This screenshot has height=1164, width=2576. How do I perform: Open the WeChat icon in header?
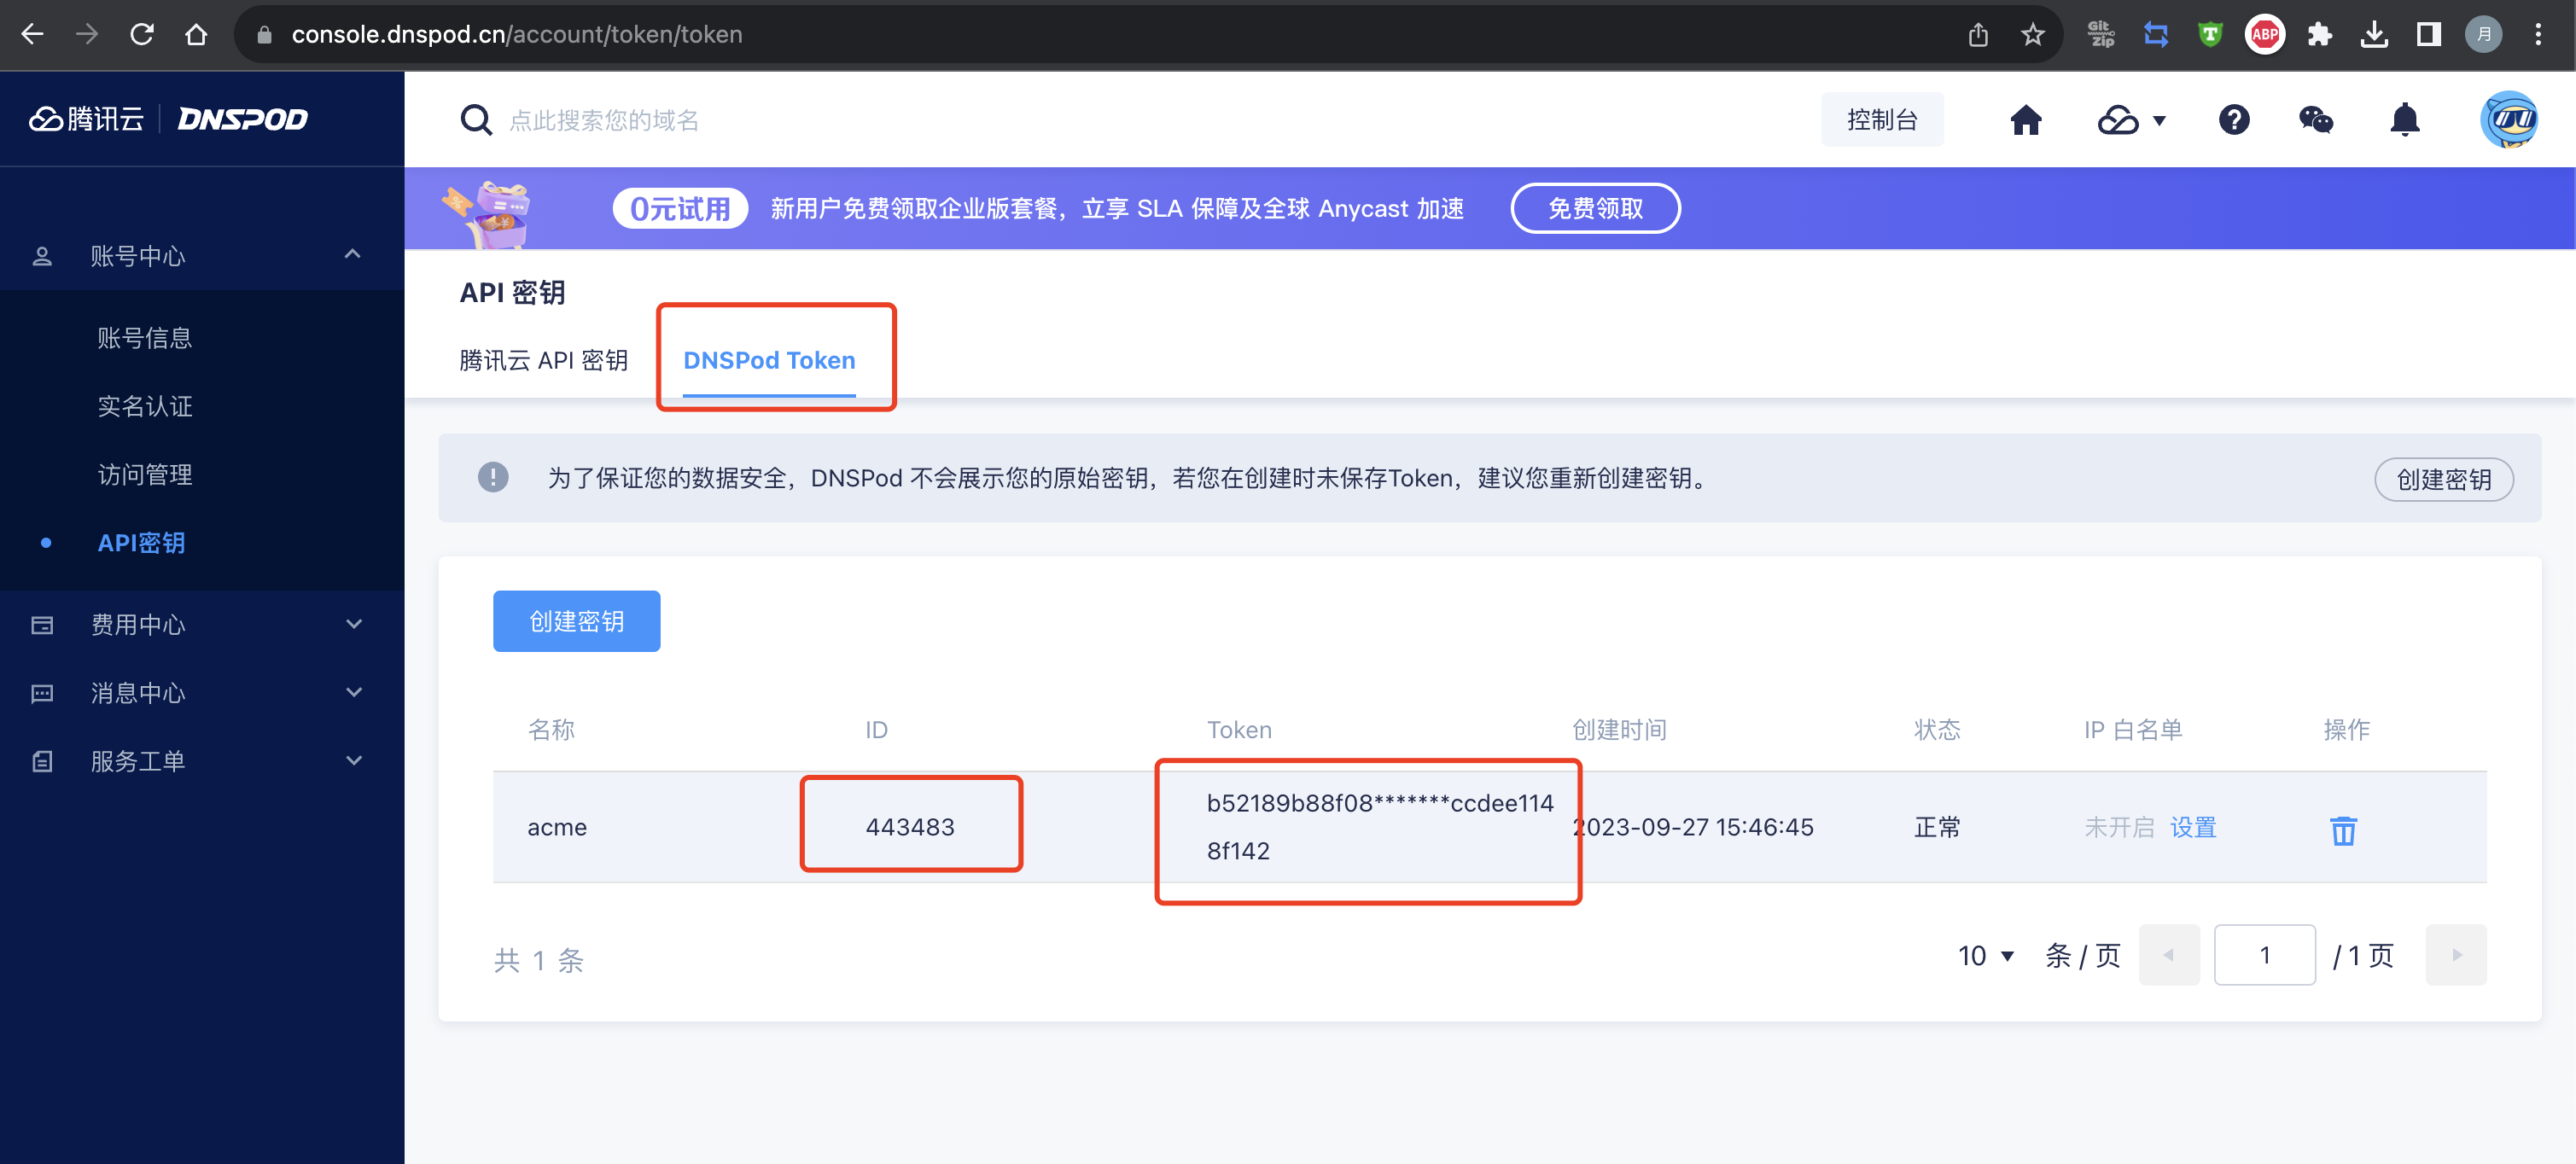point(2316,120)
